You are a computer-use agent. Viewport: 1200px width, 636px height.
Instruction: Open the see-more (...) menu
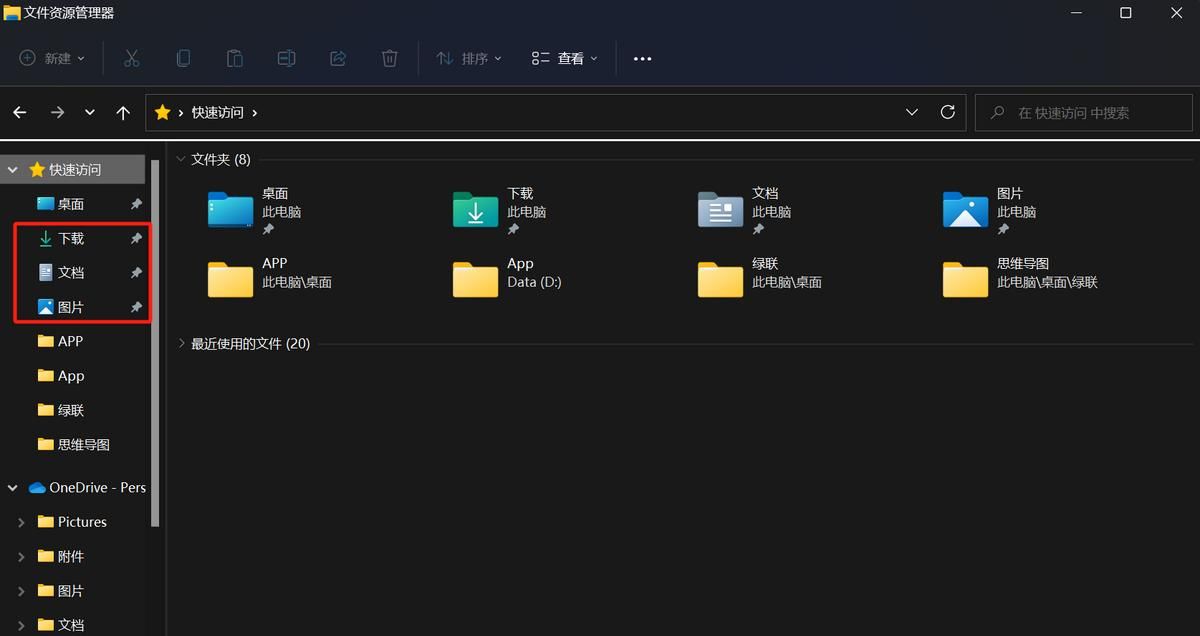tap(642, 58)
